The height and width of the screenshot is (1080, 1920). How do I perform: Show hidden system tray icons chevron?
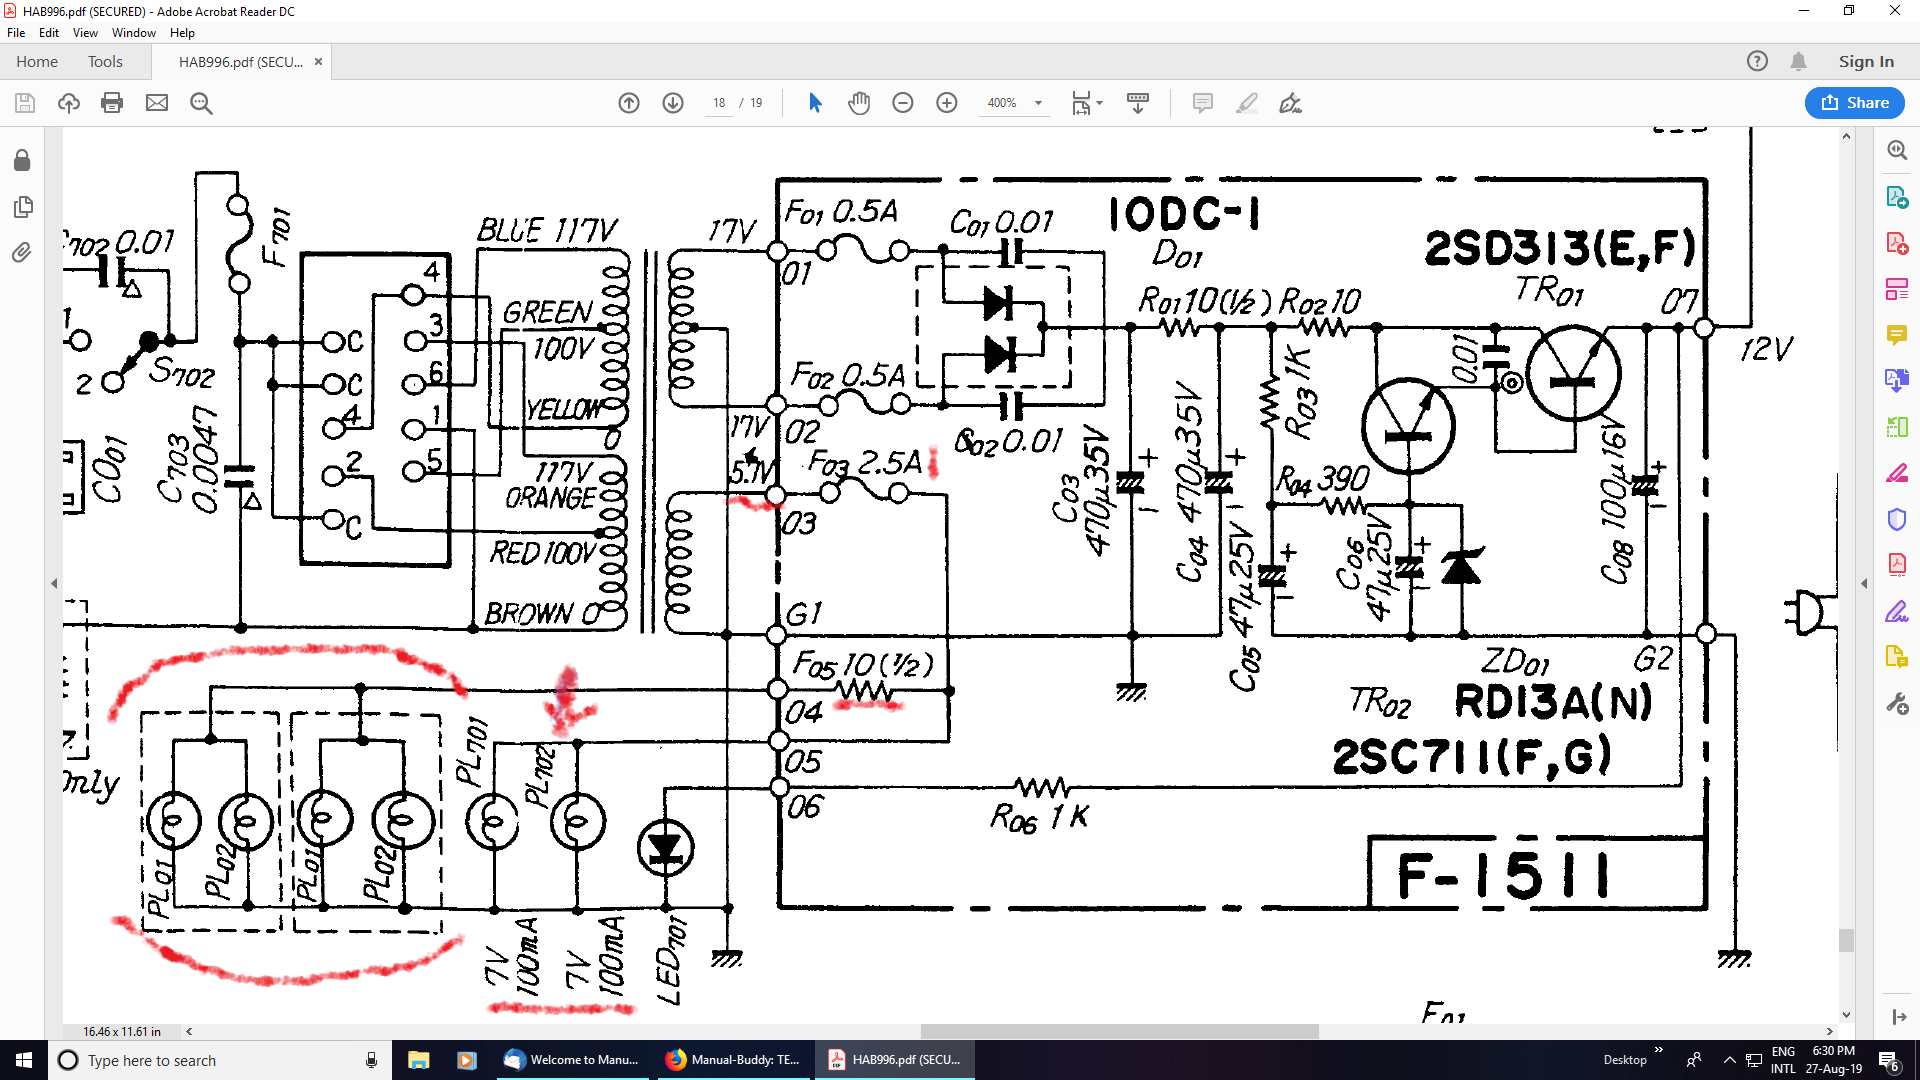[1729, 1060]
